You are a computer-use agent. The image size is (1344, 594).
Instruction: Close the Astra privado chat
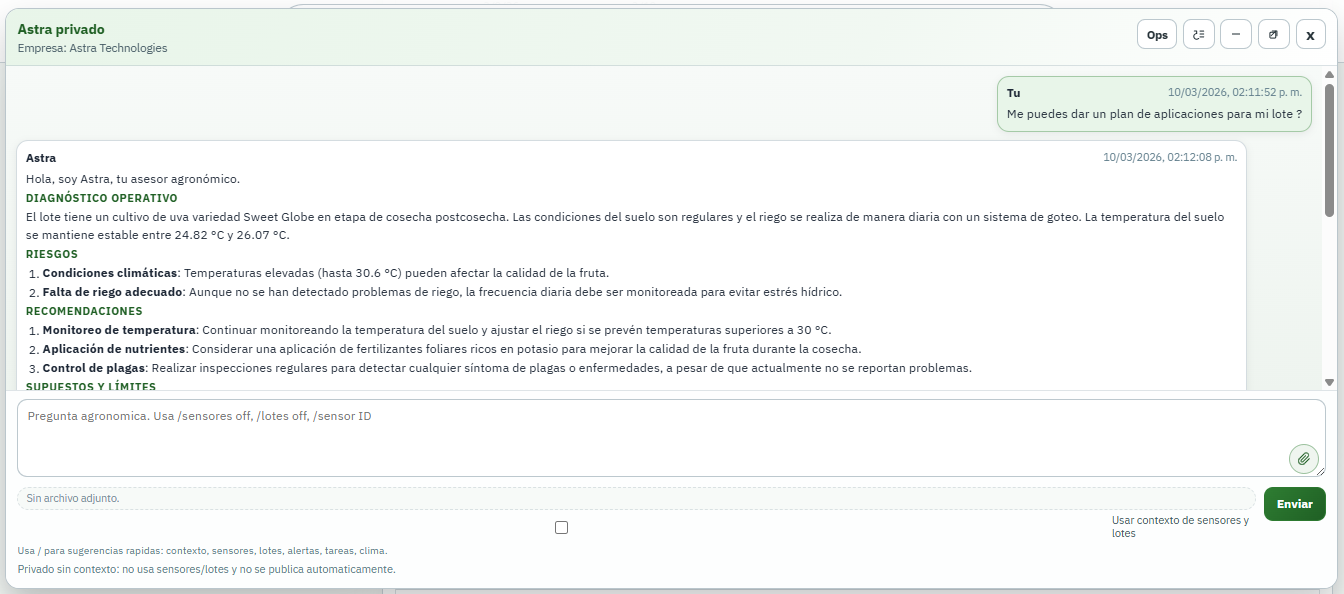[x=1310, y=33]
